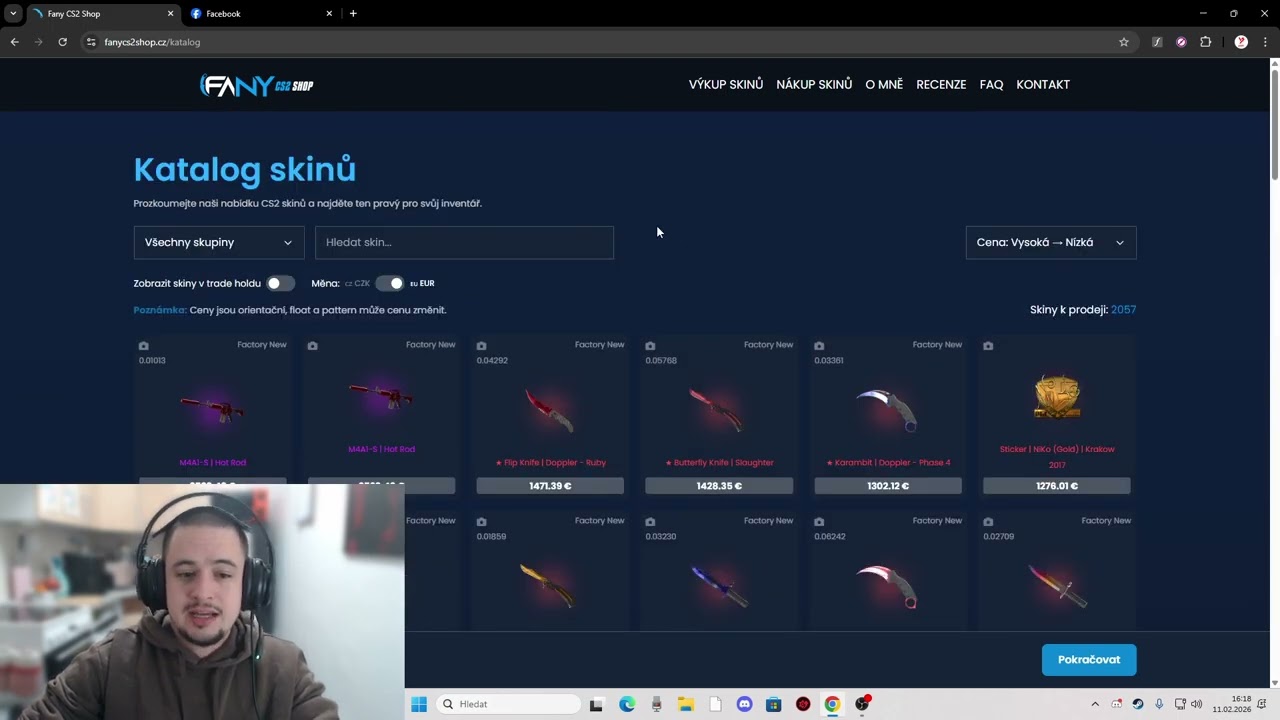Bookmark this page with the star icon
This screenshot has height=720, width=1280.
[x=1124, y=42]
